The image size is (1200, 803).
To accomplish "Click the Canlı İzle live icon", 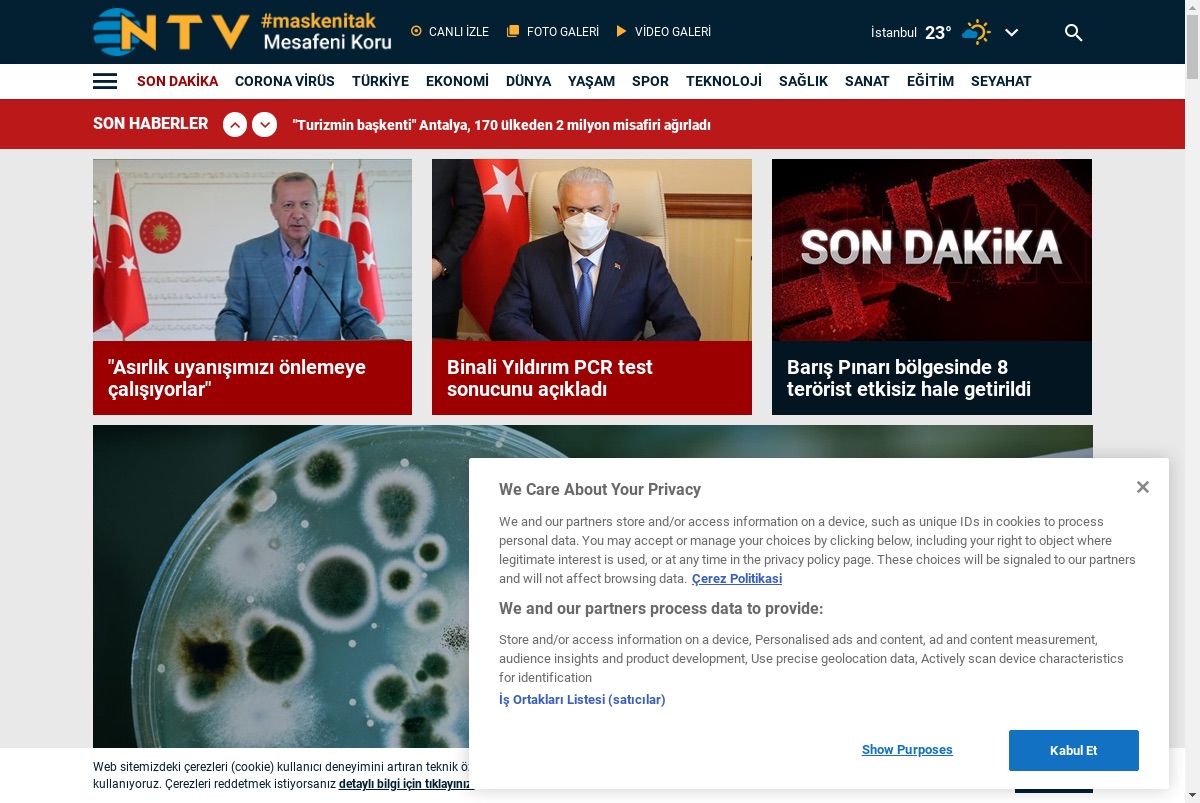I will pos(417,32).
